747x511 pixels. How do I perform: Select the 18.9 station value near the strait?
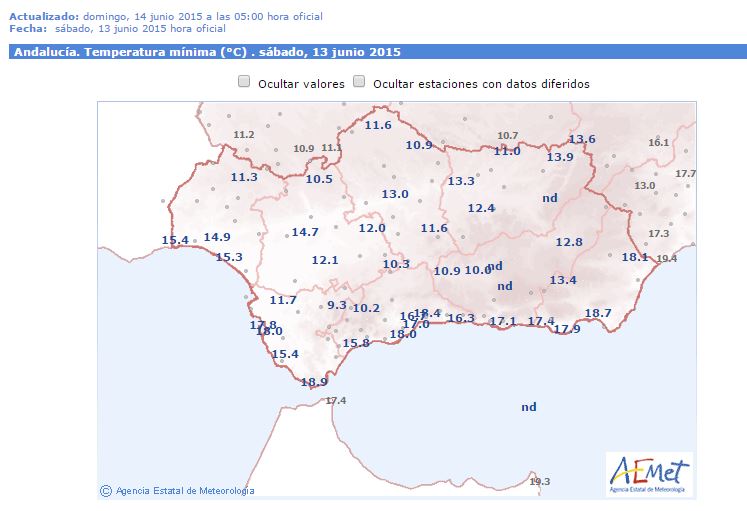point(314,382)
